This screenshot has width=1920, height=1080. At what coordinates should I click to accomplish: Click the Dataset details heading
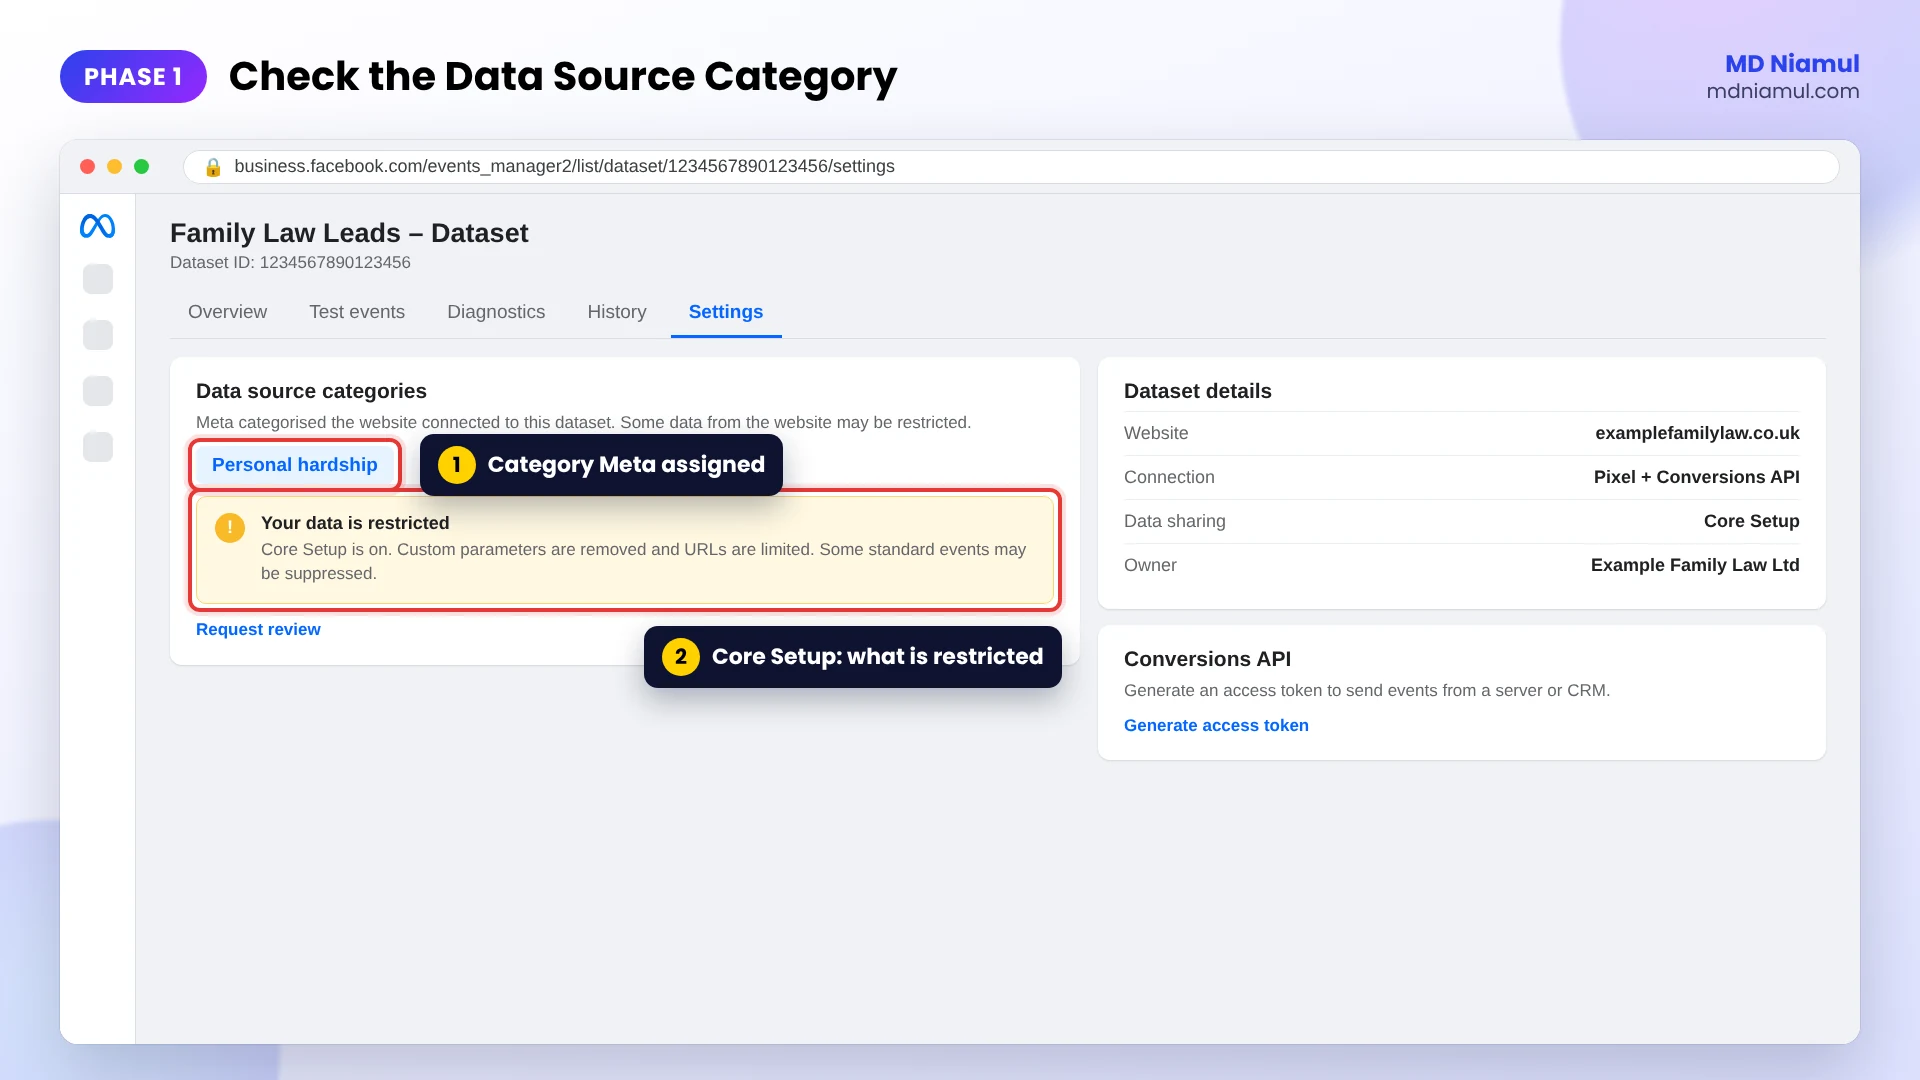pos(1197,391)
